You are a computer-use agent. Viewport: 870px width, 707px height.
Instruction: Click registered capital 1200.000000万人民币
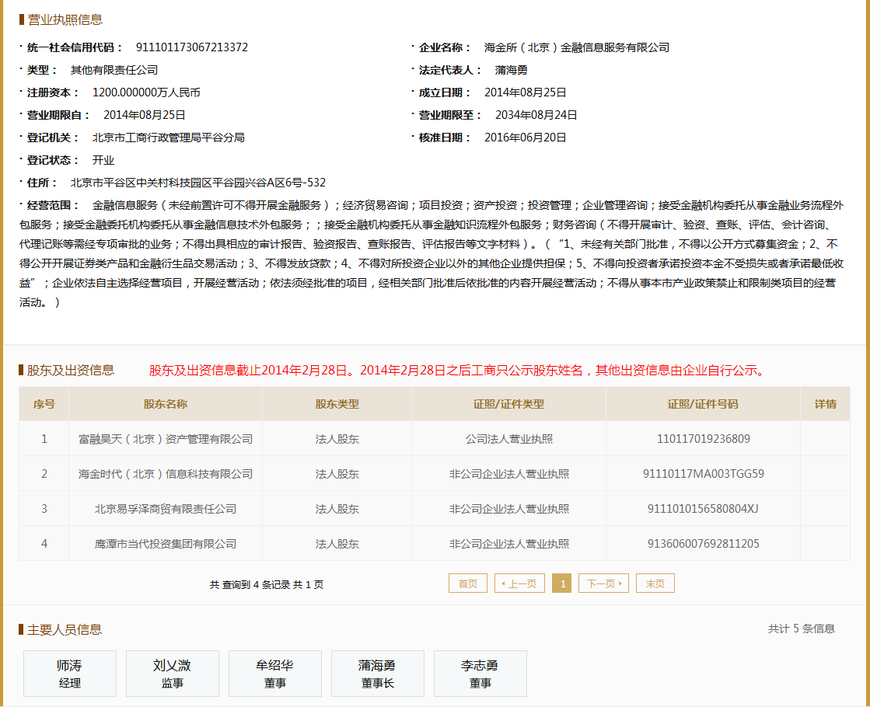146,93
